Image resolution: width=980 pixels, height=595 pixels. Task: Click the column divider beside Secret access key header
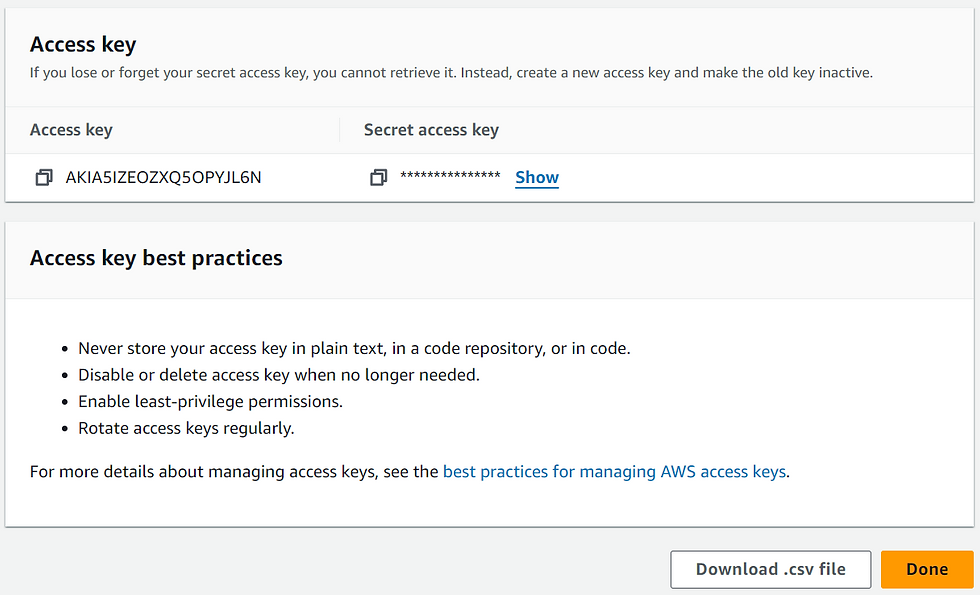(x=340, y=130)
